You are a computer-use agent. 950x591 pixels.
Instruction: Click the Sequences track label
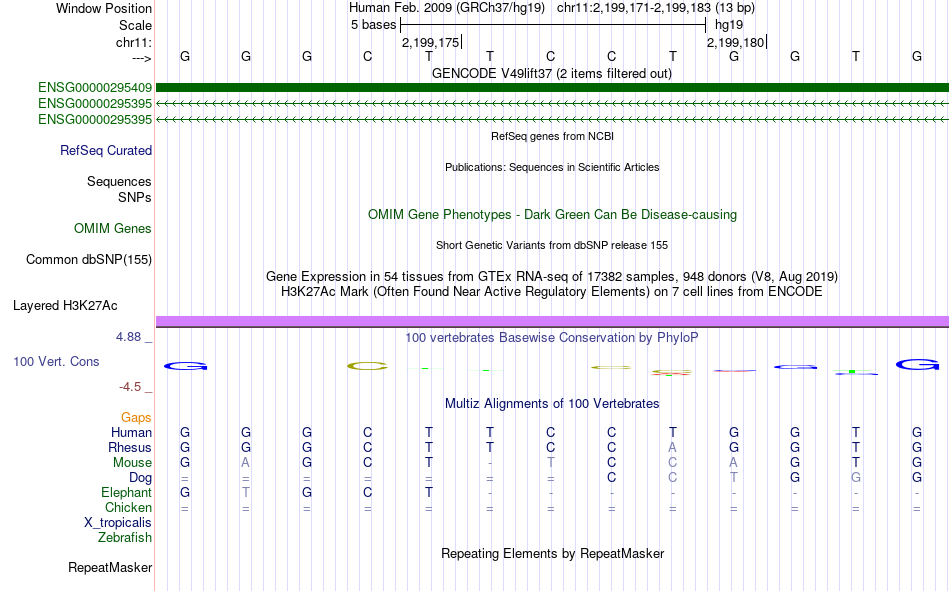(x=119, y=181)
